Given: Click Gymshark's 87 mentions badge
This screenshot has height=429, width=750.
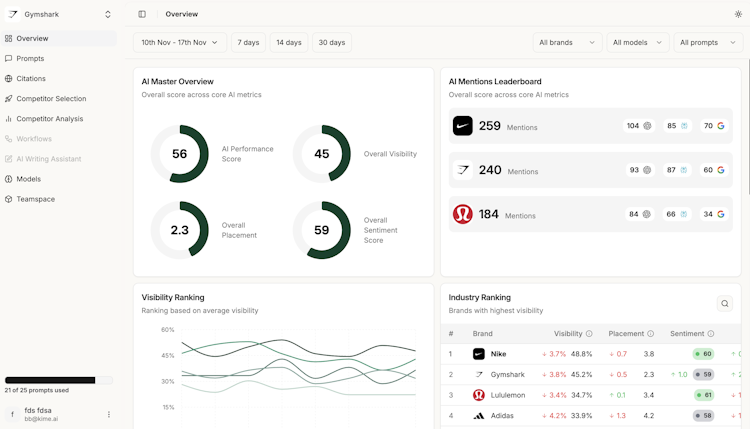Looking at the screenshot, I should point(677,170).
